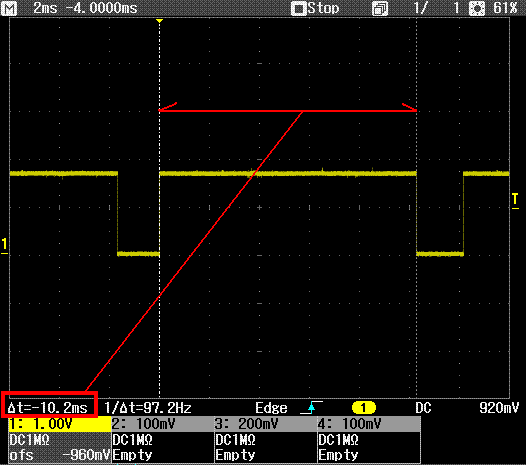This screenshot has height=465, width=526.
Task: Click the M memory icon at top-left
Action: pos(9,8)
